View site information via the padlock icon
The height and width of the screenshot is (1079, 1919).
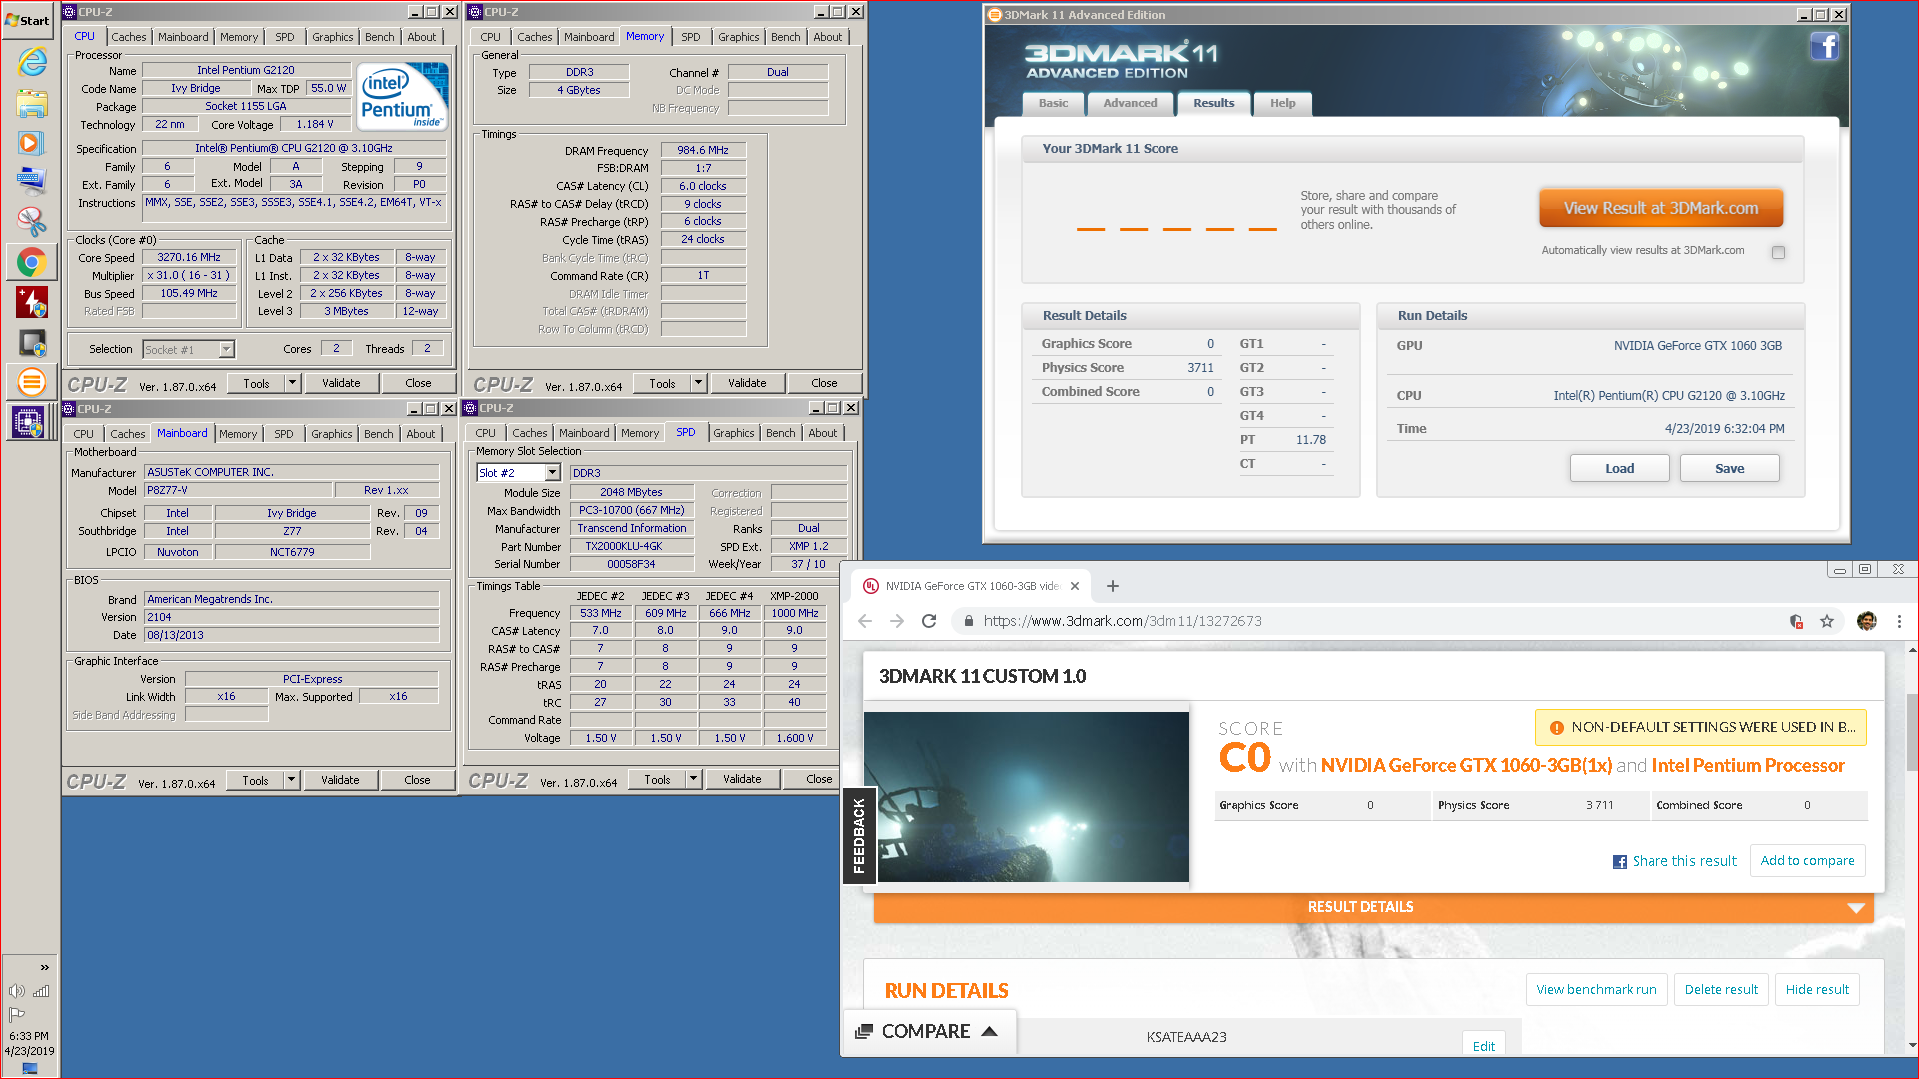click(968, 621)
